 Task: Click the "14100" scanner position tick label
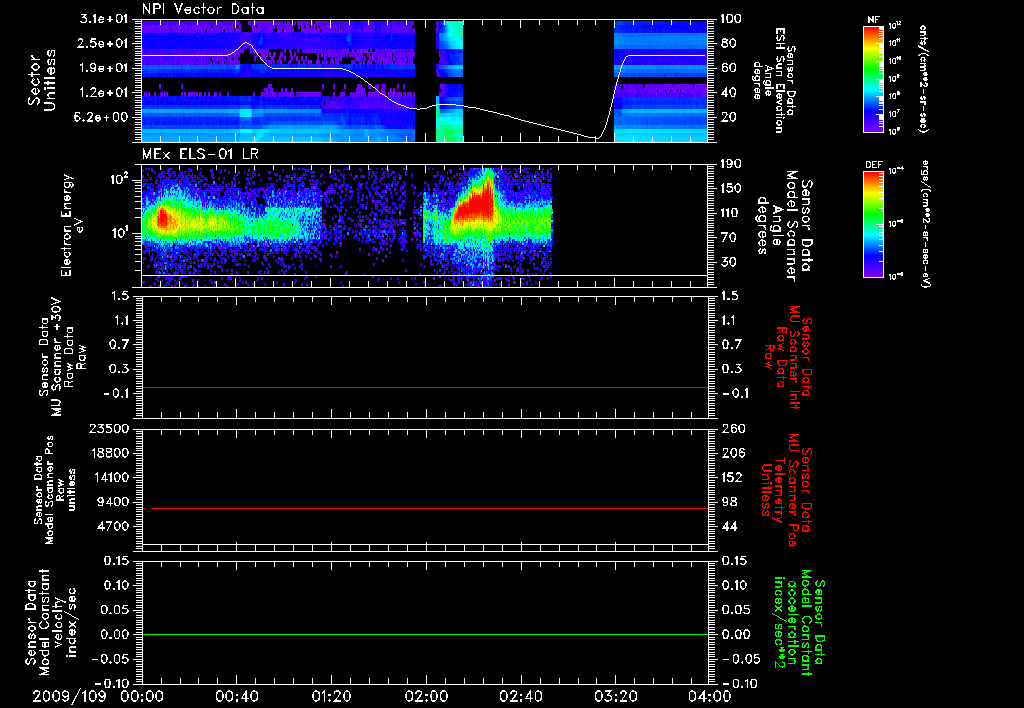110,477
